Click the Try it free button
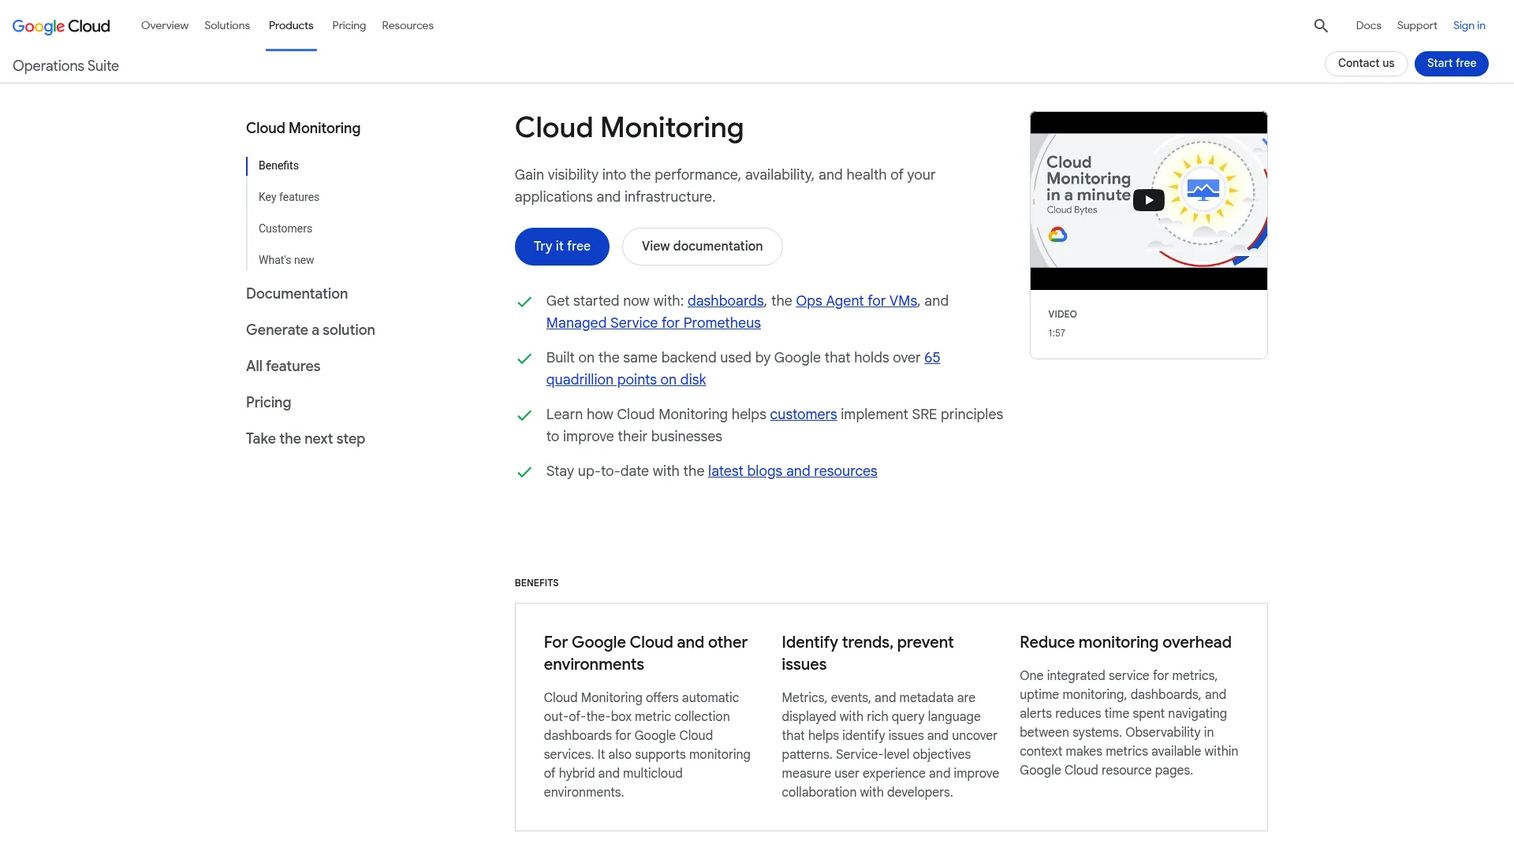The height and width of the screenshot is (851, 1514). tap(562, 246)
